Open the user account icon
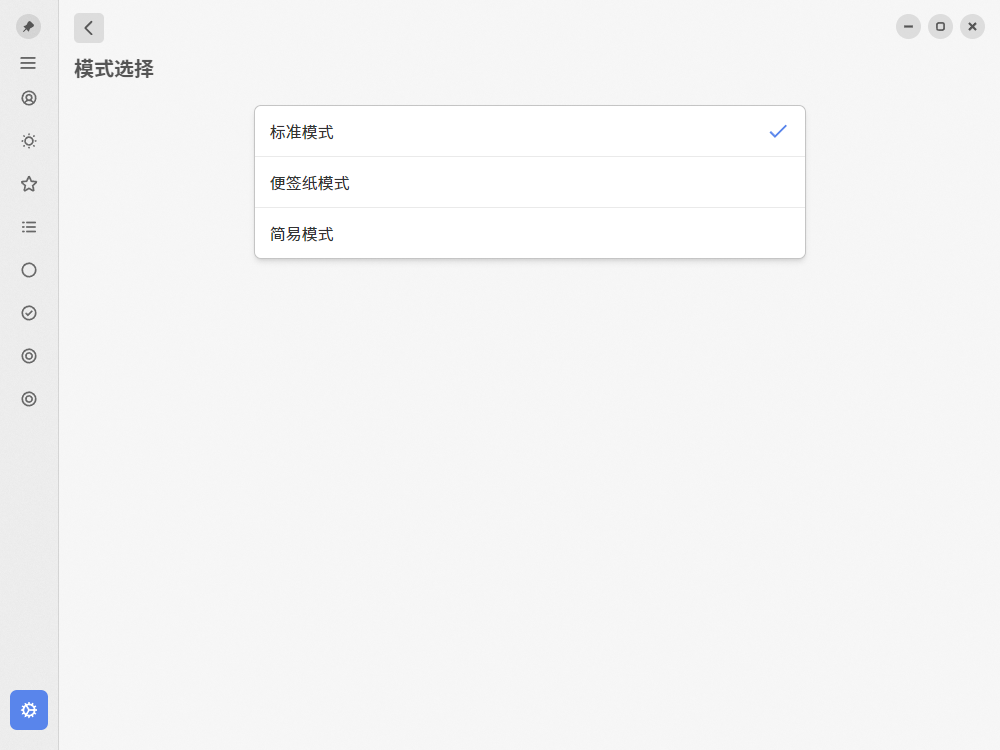 (29, 98)
